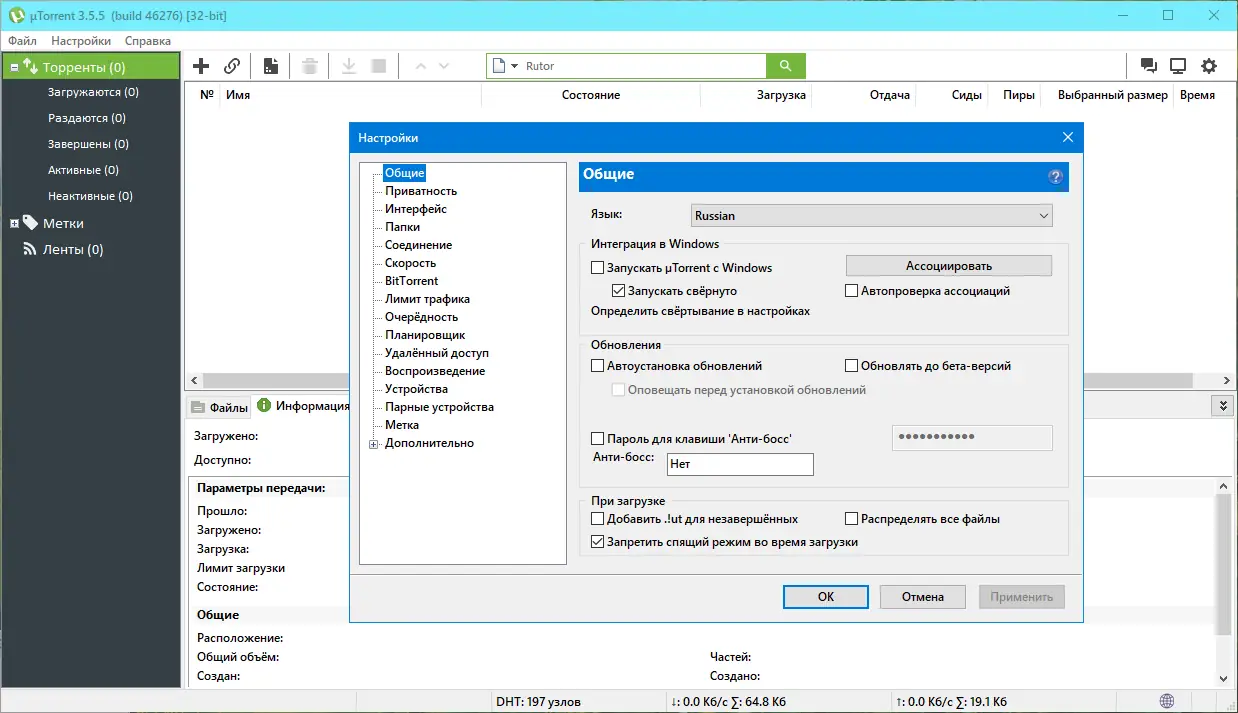Click the remote monitor icon in toolbar
The width and height of the screenshot is (1238, 713).
(1178, 66)
